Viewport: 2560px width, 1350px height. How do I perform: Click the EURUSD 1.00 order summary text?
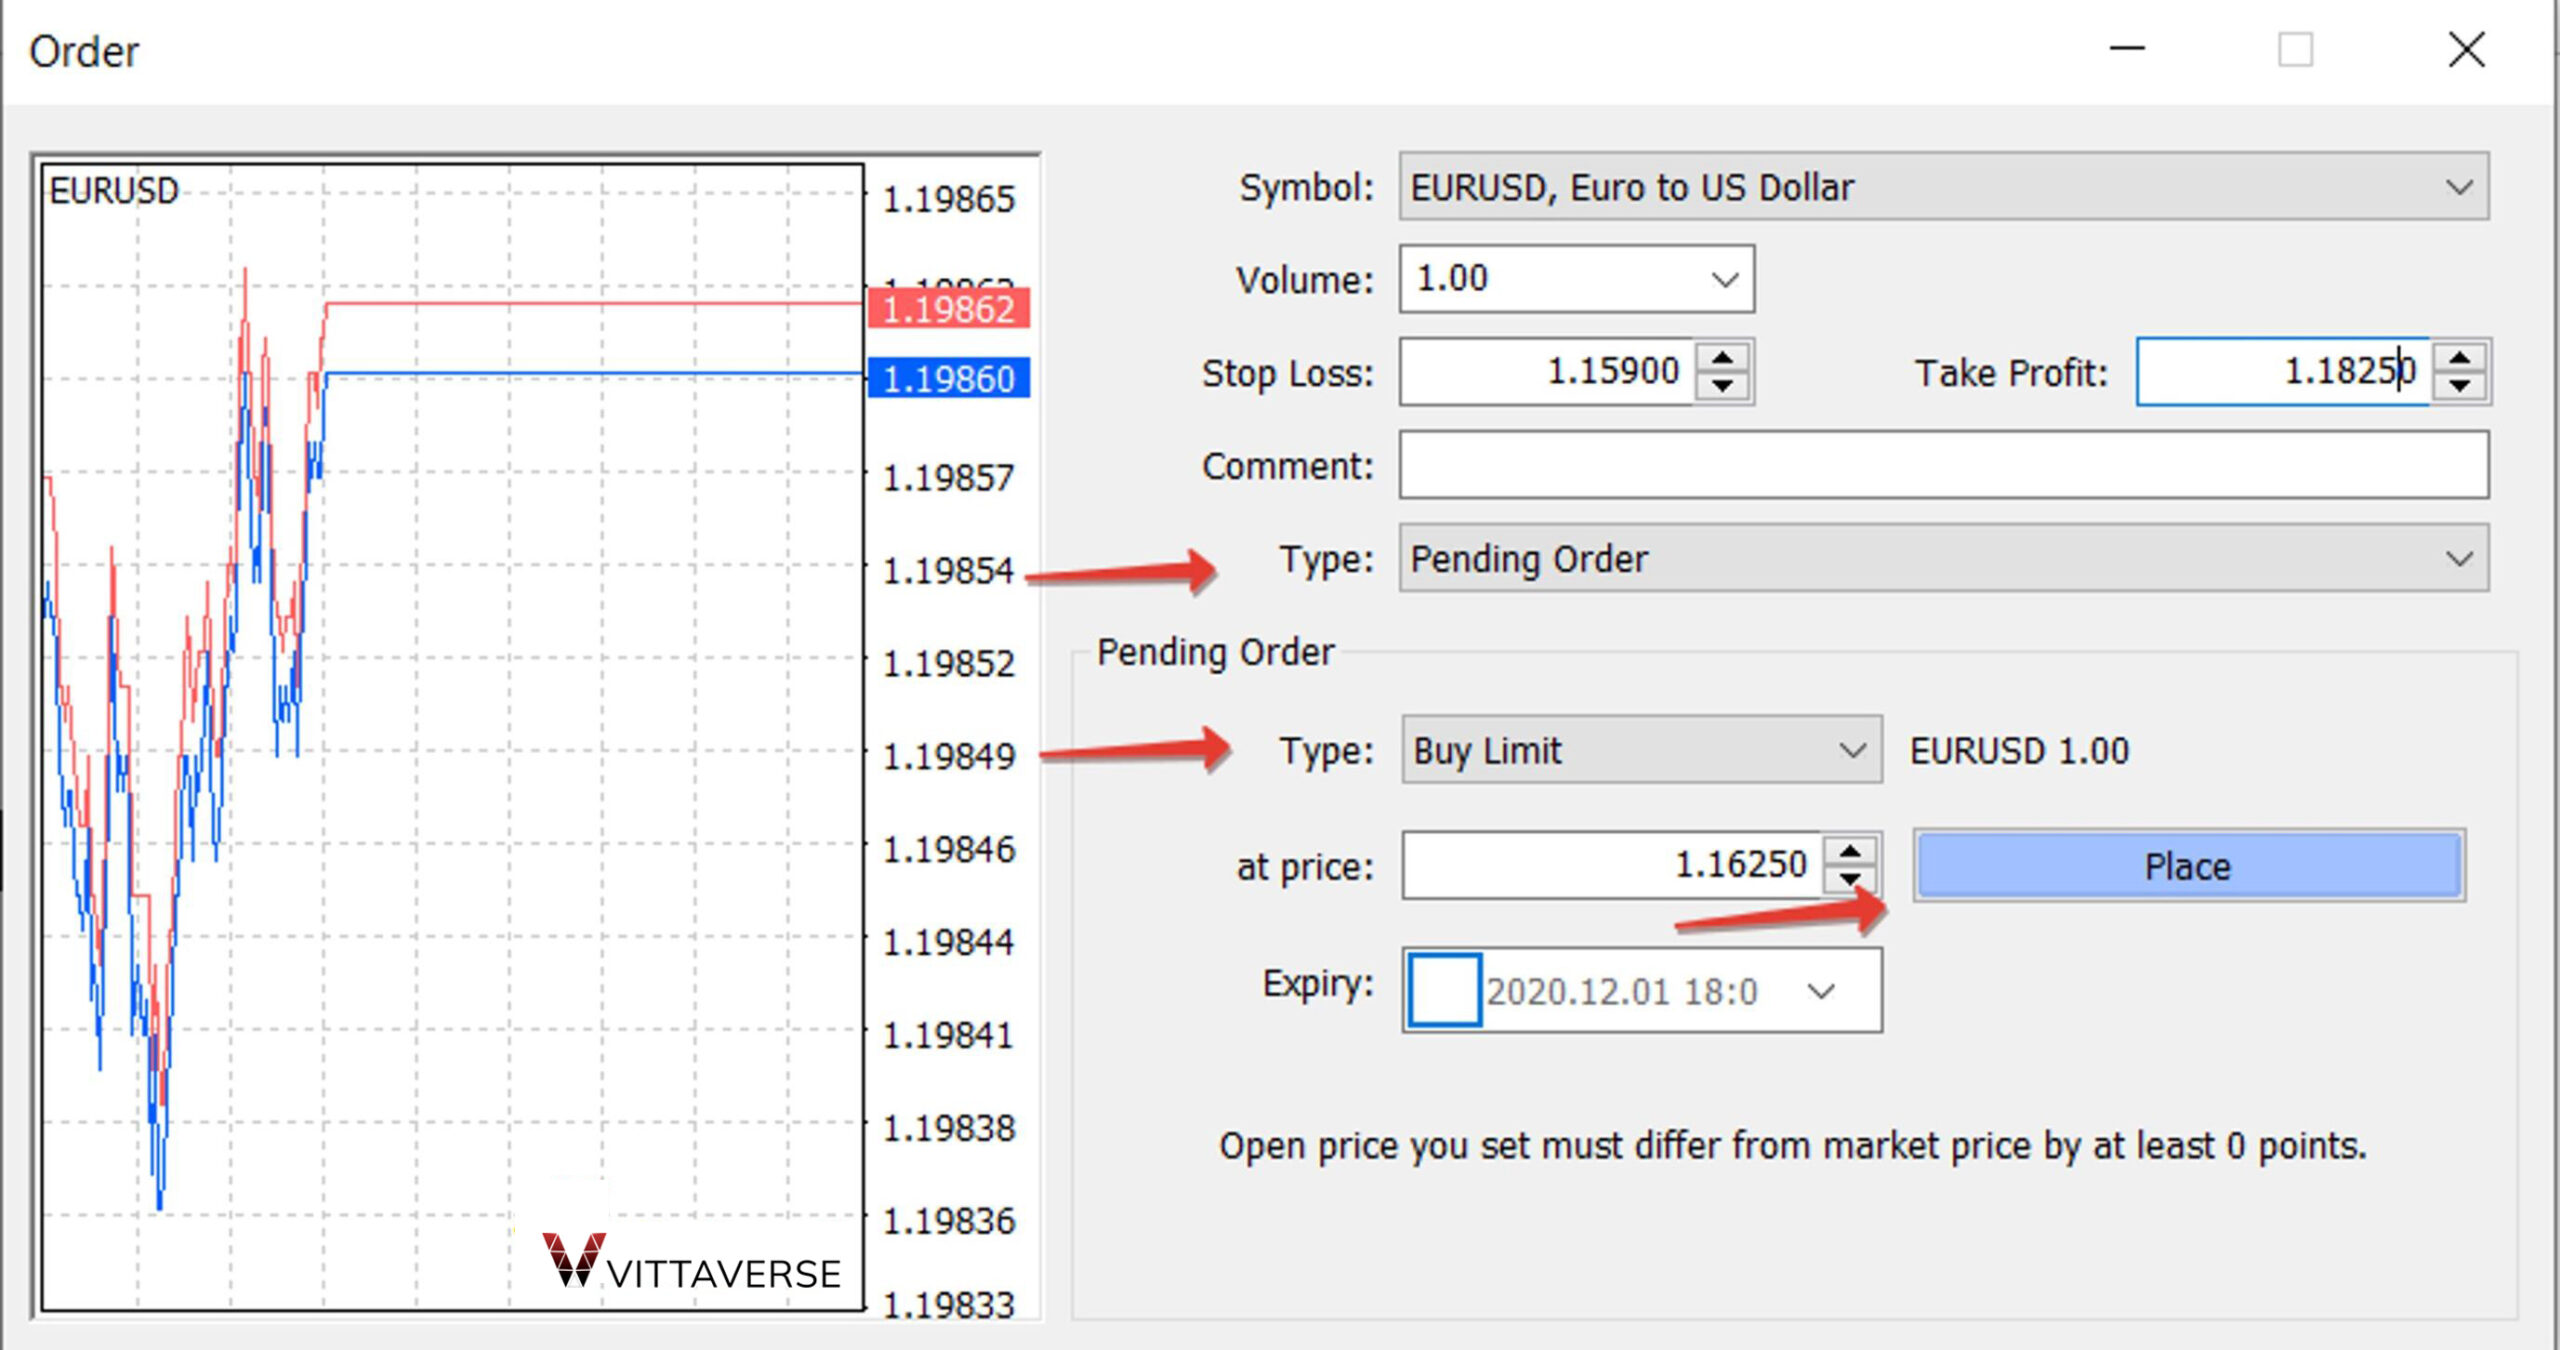pyautogui.click(x=2019, y=751)
